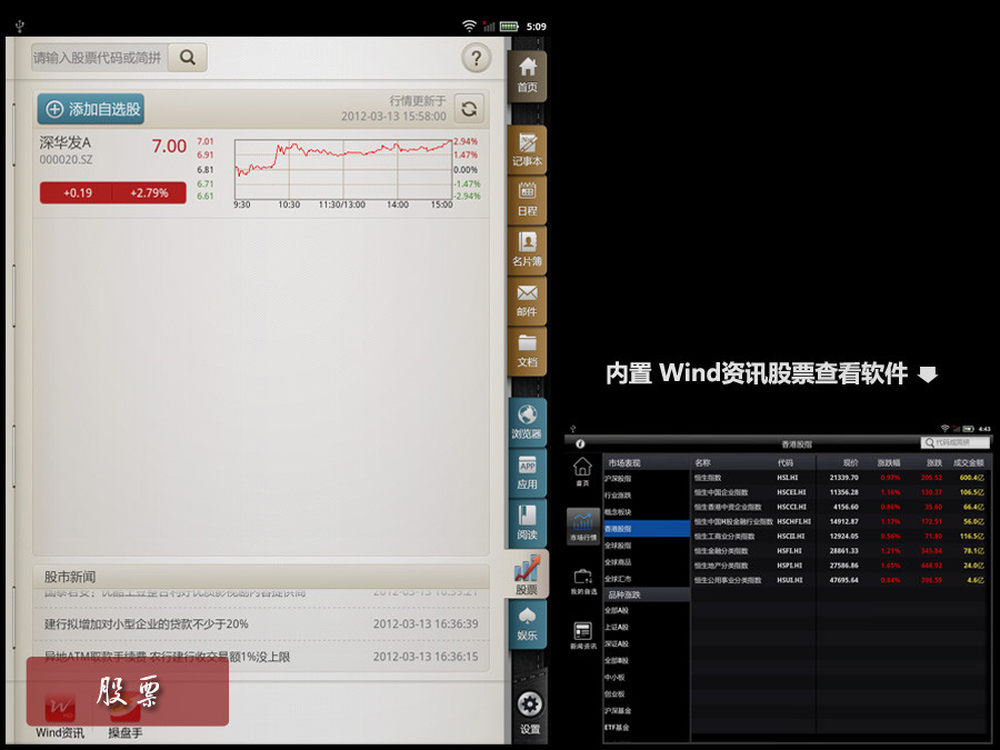
Task: Click 添加自选股 add stock button
Action: coord(91,109)
